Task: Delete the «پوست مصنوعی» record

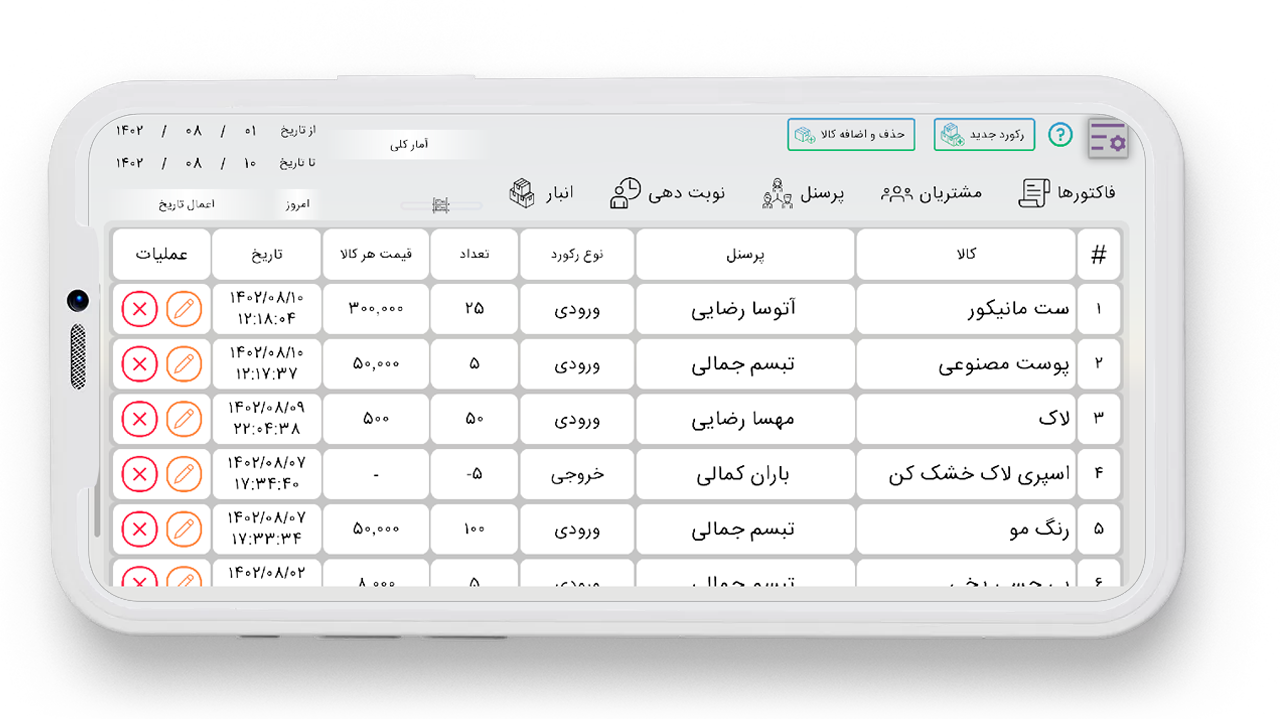Action: tap(139, 364)
